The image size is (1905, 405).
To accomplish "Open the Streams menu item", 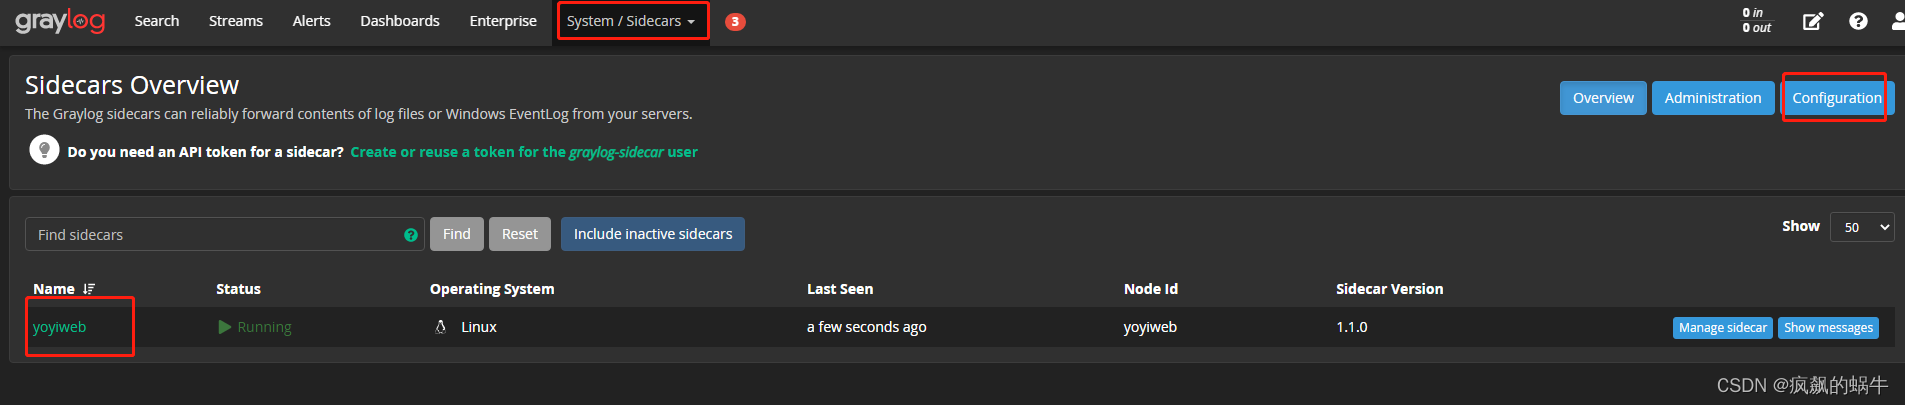I will pos(236,21).
